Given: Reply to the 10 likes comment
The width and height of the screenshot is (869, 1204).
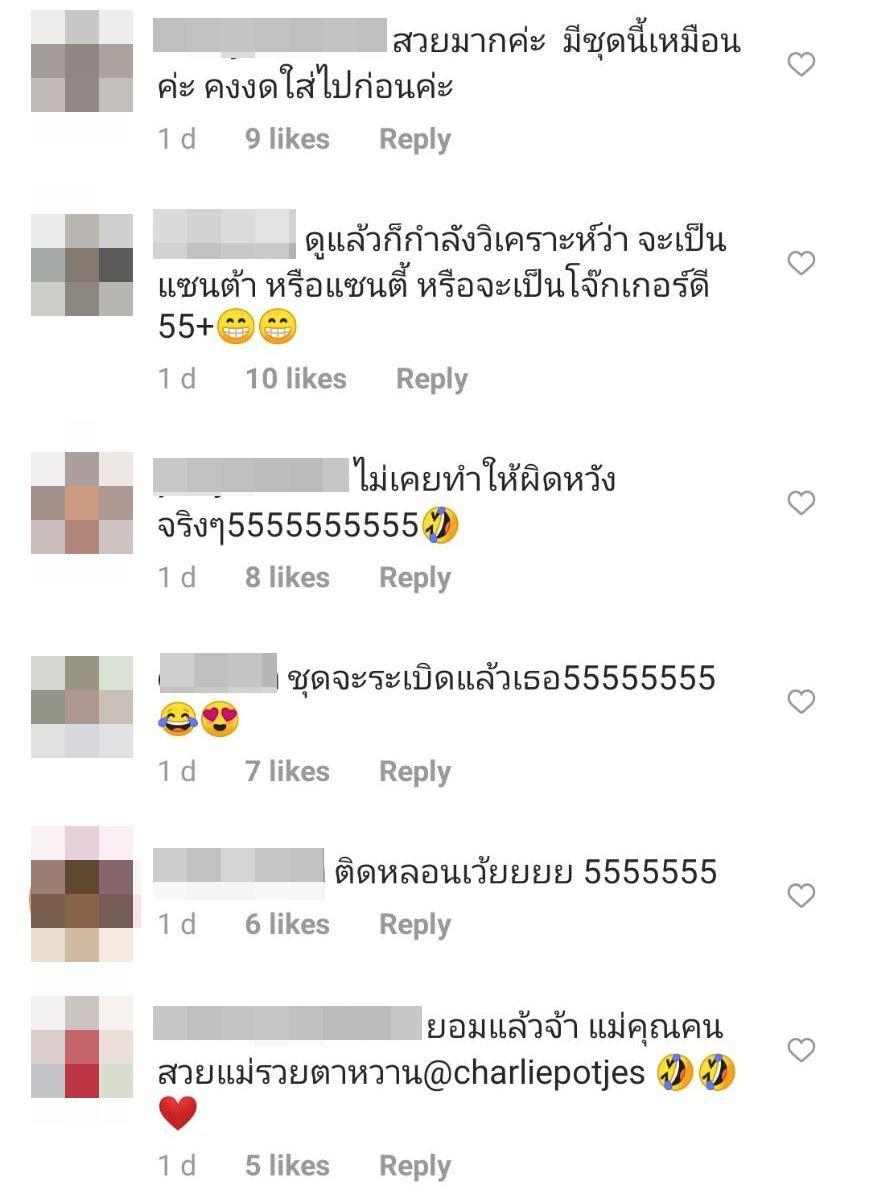Looking at the screenshot, I should (432, 379).
